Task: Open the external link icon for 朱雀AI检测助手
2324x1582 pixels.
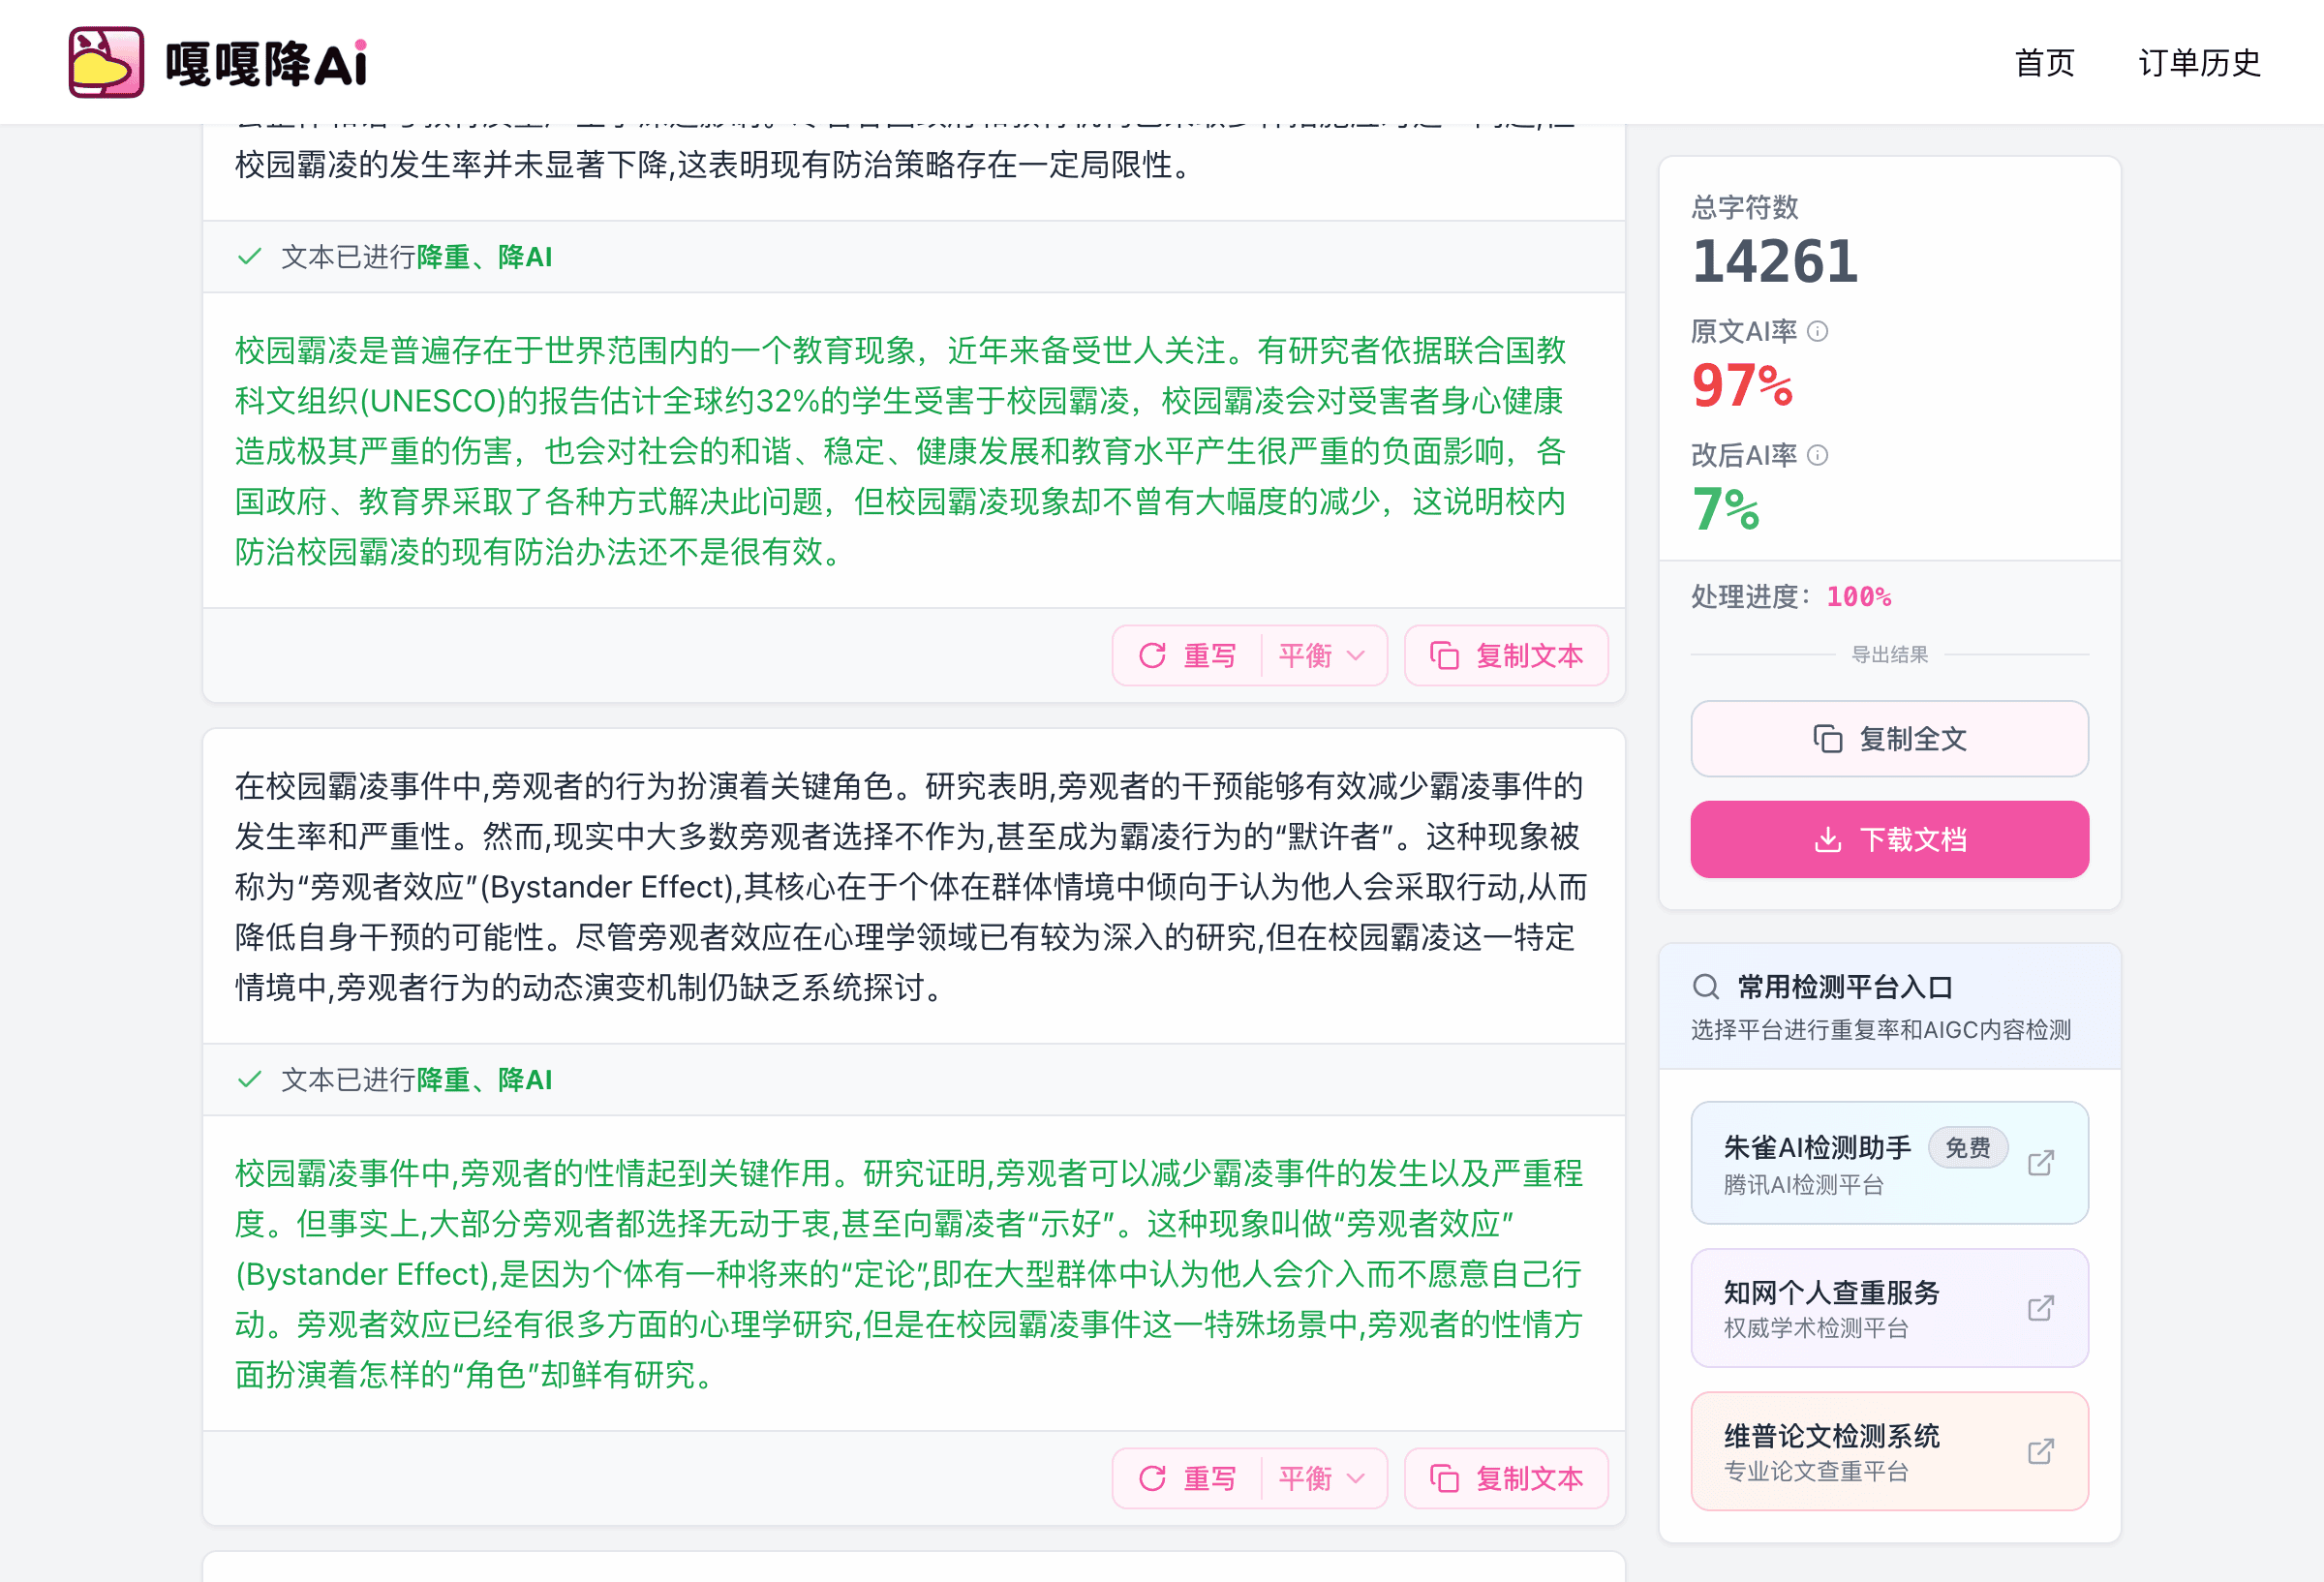Action: (2041, 1161)
